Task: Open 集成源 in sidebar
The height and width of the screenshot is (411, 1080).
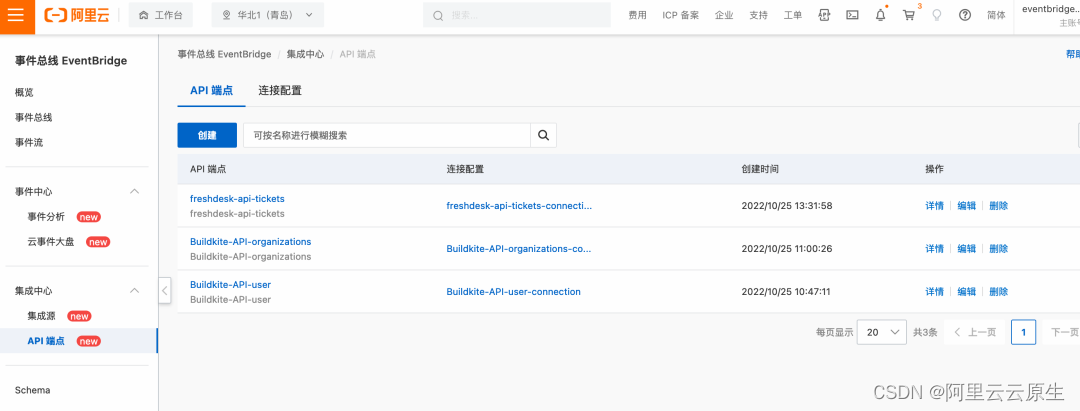Action: [41, 316]
